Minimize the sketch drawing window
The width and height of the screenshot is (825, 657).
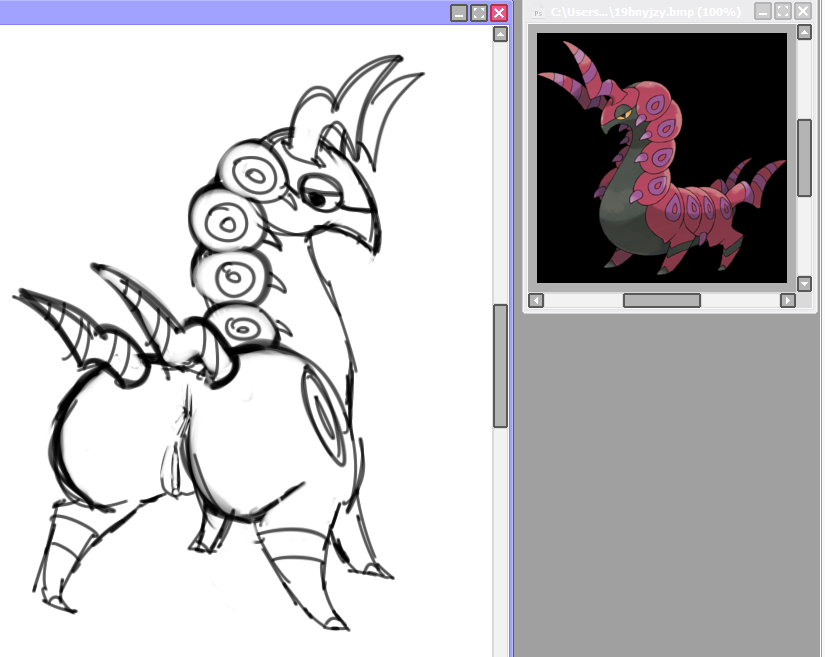459,13
